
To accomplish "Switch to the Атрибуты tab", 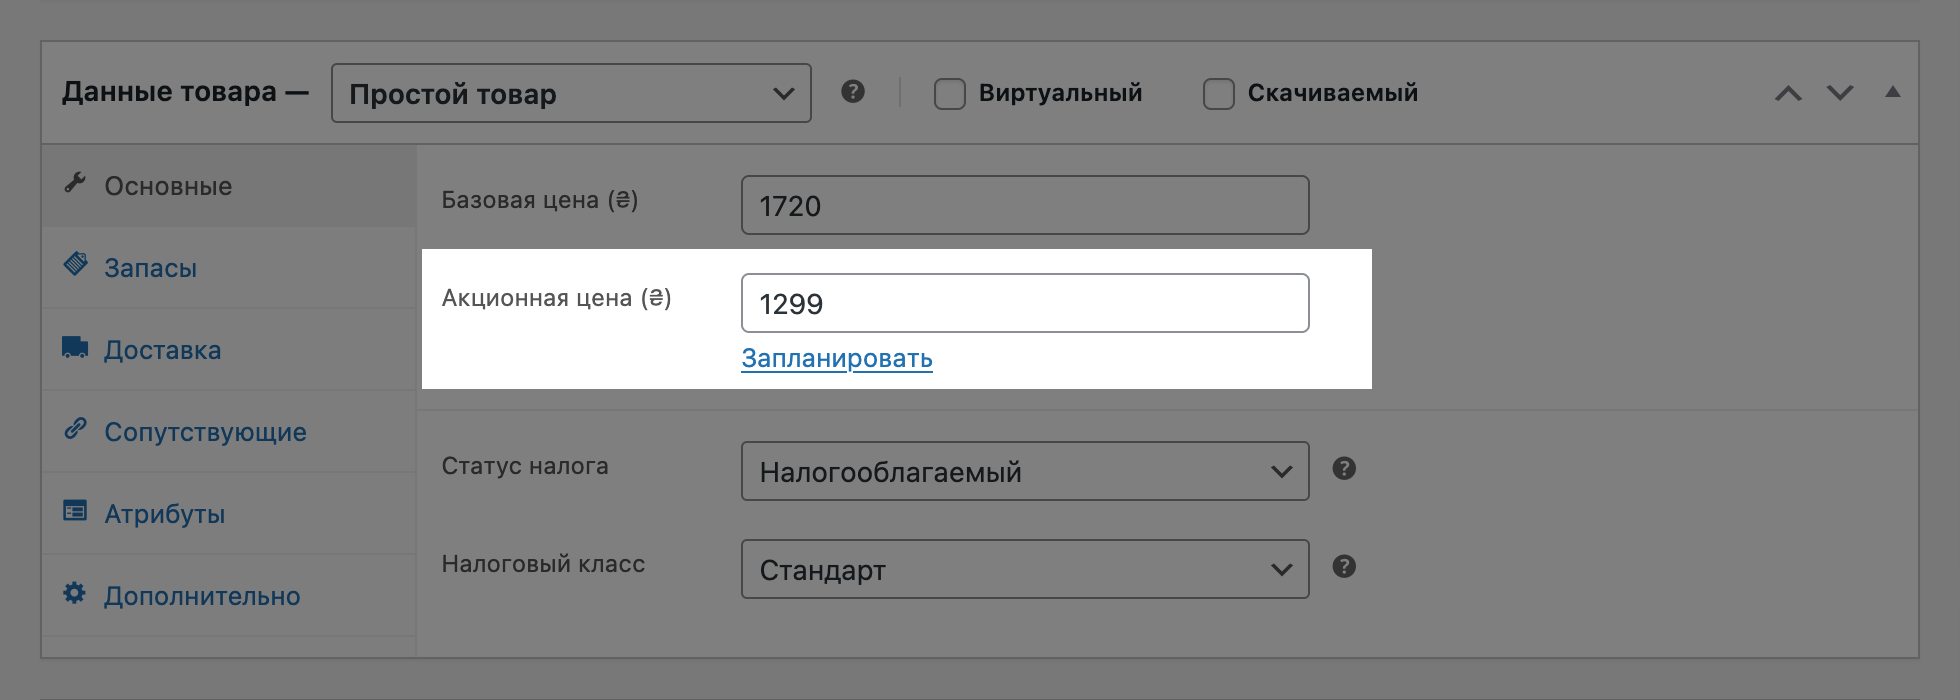I will tap(229, 514).
